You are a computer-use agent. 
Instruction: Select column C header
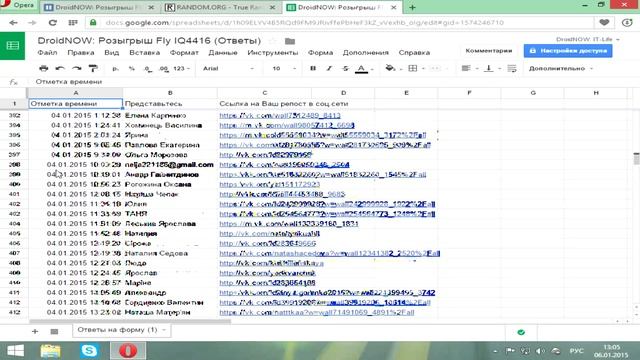tap(264, 93)
